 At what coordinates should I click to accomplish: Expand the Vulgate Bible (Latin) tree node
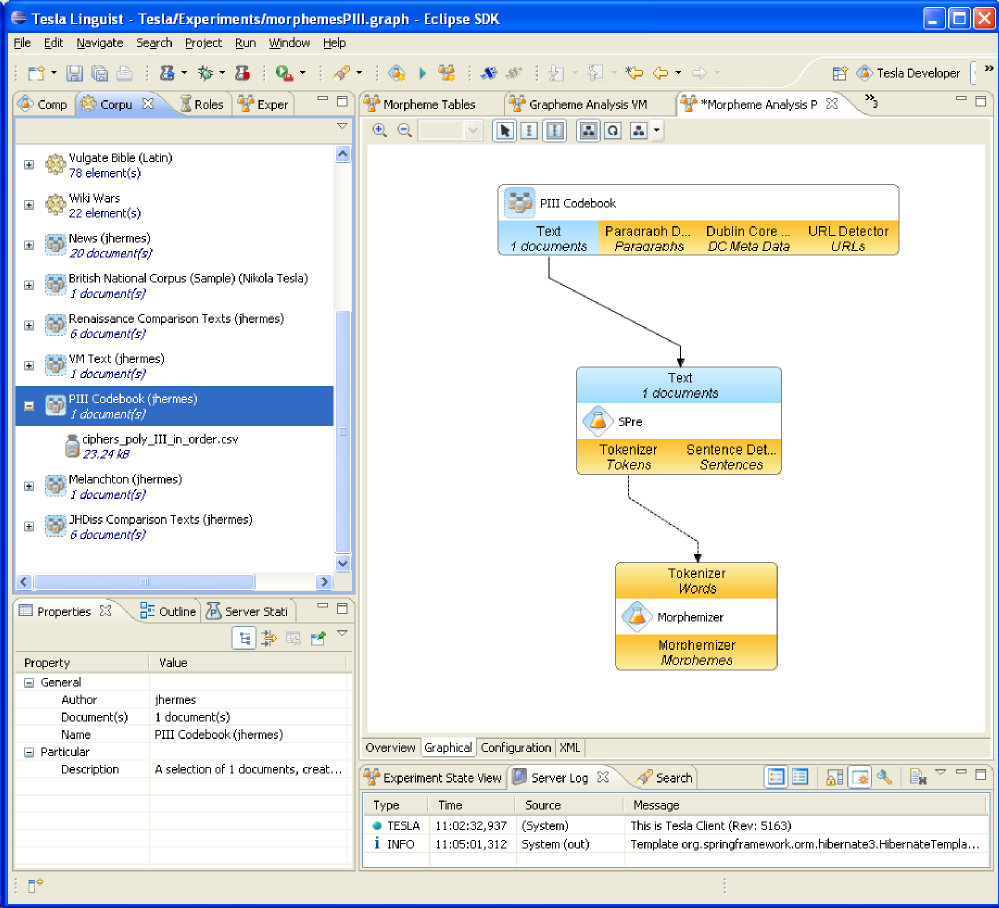(x=29, y=165)
